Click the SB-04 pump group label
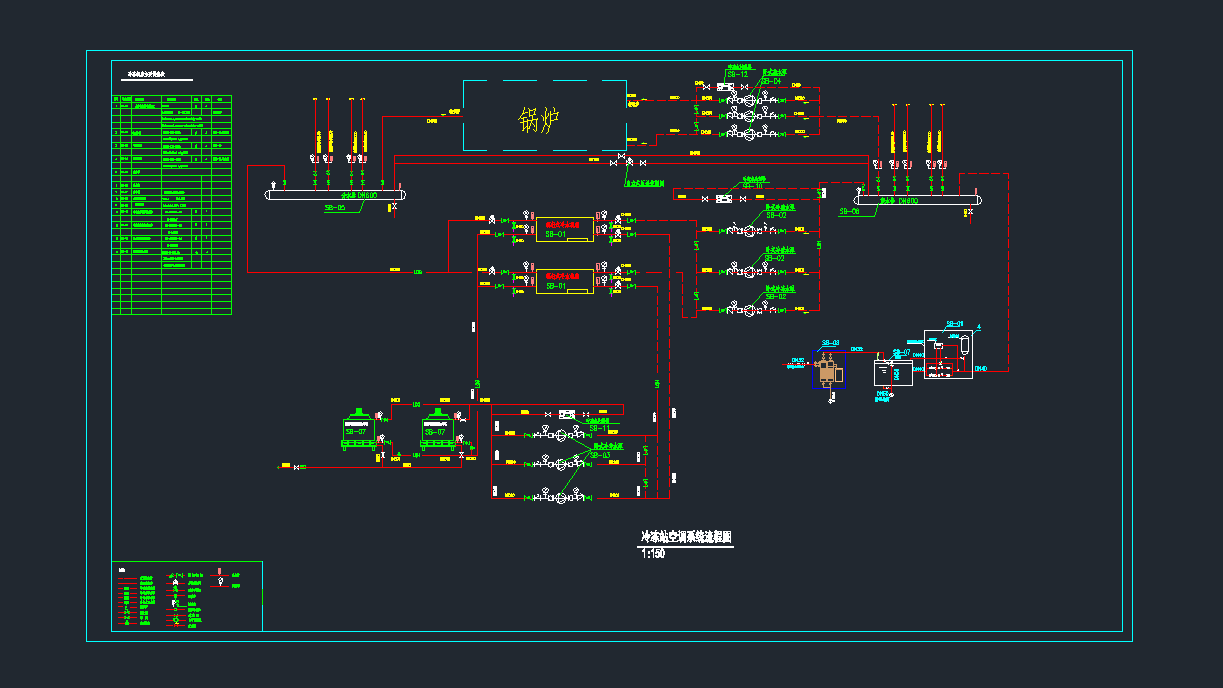 coord(771,82)
